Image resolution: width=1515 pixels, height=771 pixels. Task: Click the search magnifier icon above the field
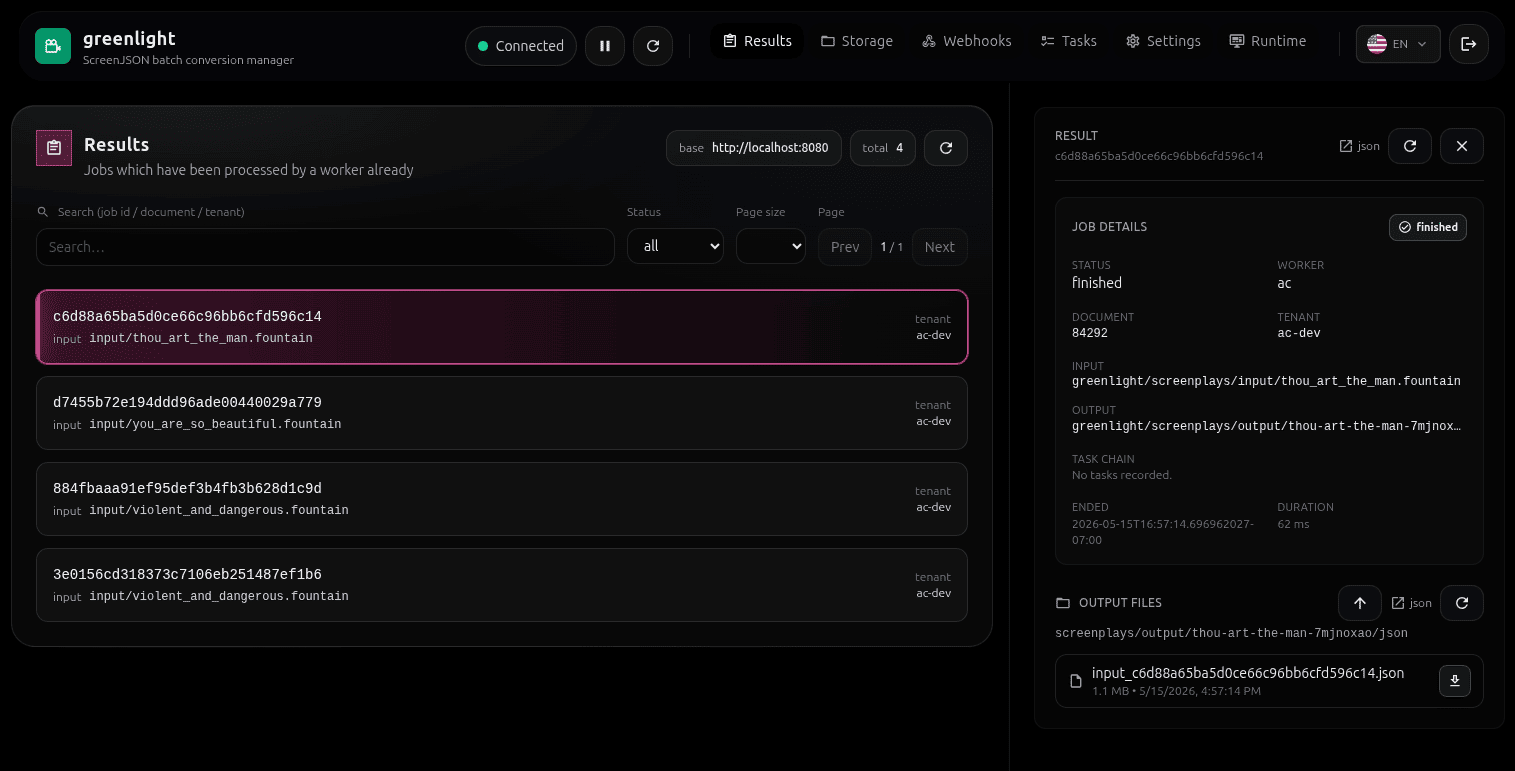pyautogui.click(x=43, y=212)
